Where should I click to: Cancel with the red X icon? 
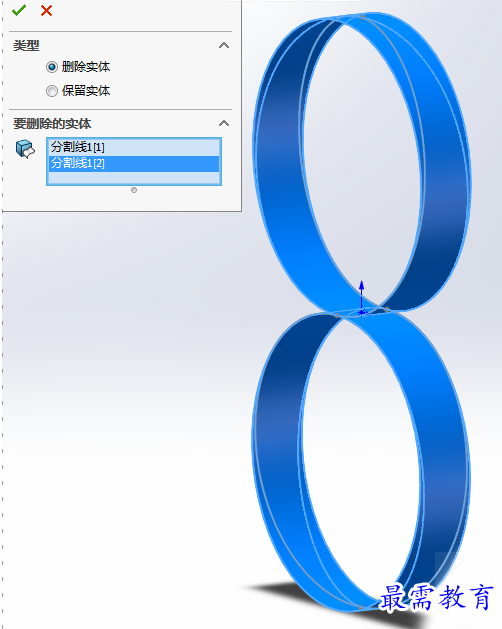[x=47, y=10]
